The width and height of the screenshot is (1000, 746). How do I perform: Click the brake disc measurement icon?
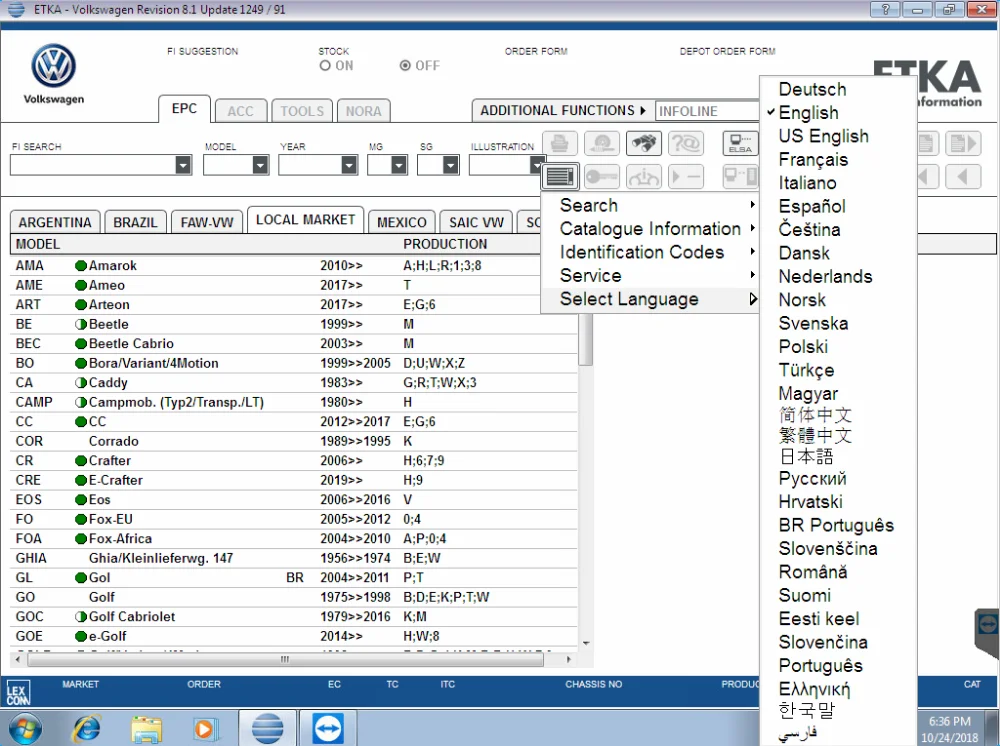pyautogui.click(x=601, y=143)
